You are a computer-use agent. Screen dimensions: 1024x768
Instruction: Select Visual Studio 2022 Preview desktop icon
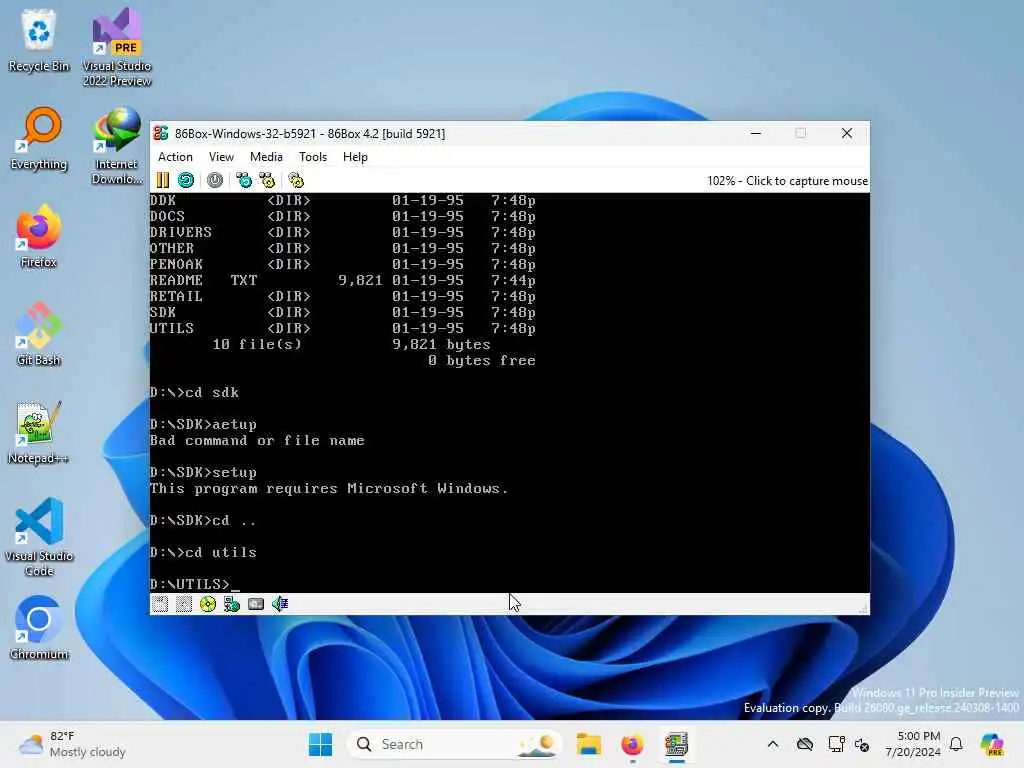point(117,47)
